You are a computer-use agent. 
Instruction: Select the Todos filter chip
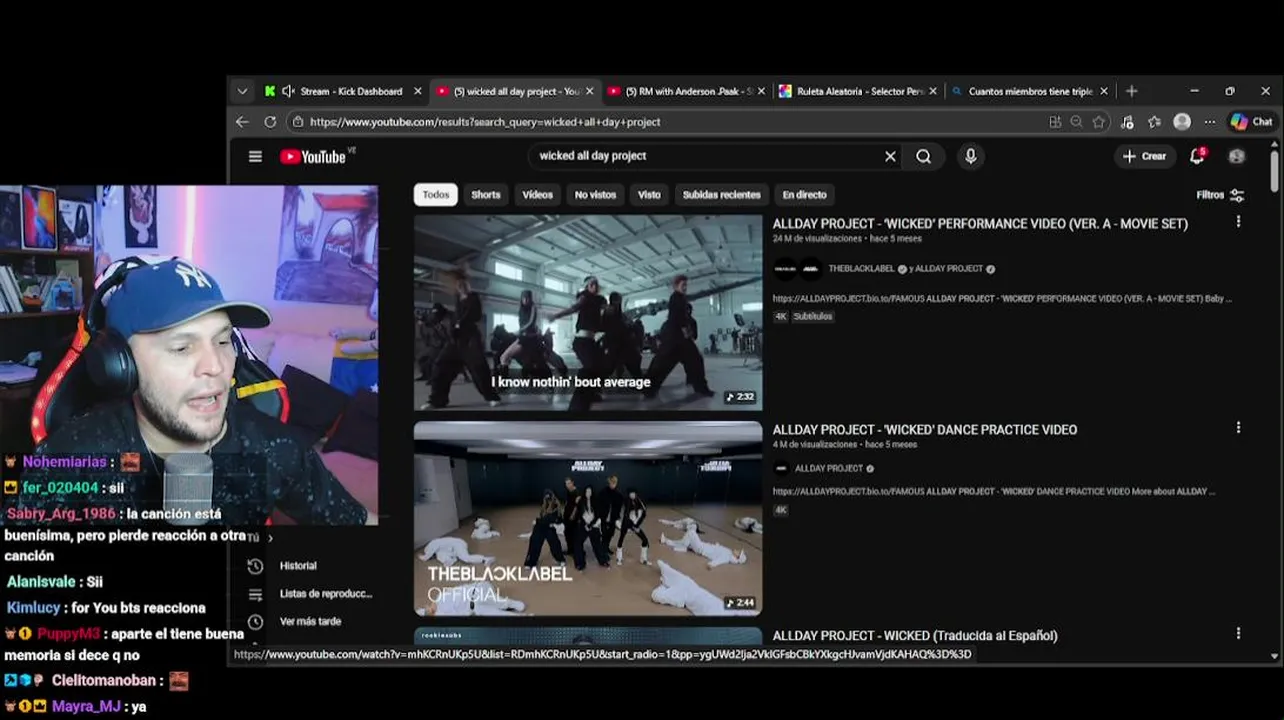click(x=436, y=195)
